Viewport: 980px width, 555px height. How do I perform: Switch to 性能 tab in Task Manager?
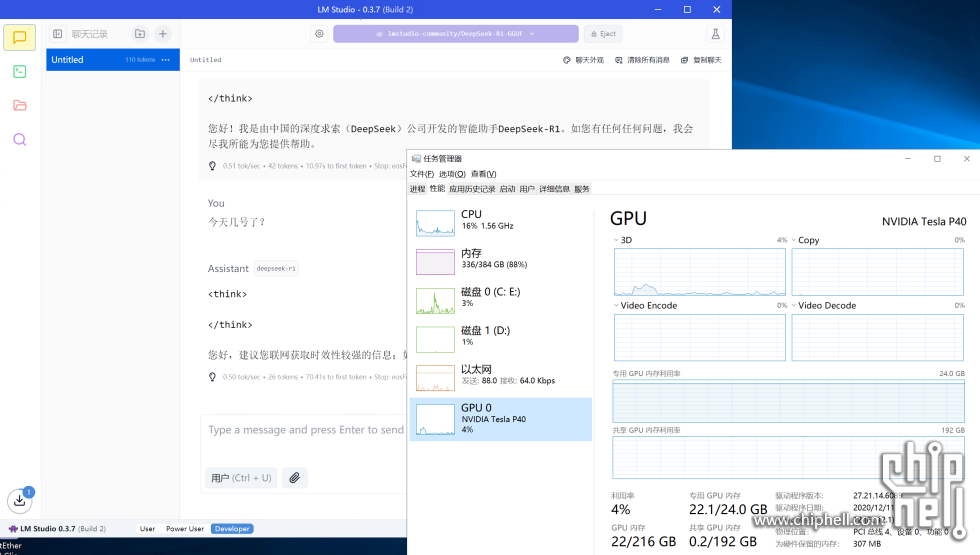pyautogui.click(x=438, y=189)
